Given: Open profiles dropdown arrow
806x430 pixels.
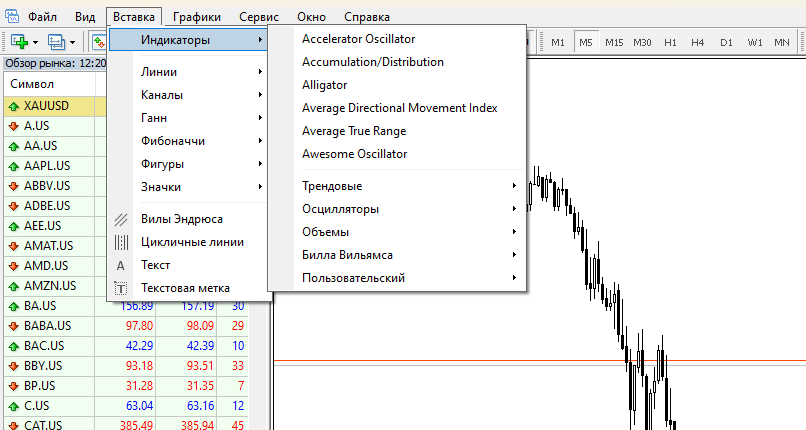Looking at the screenshot, I should click(72, 43).
